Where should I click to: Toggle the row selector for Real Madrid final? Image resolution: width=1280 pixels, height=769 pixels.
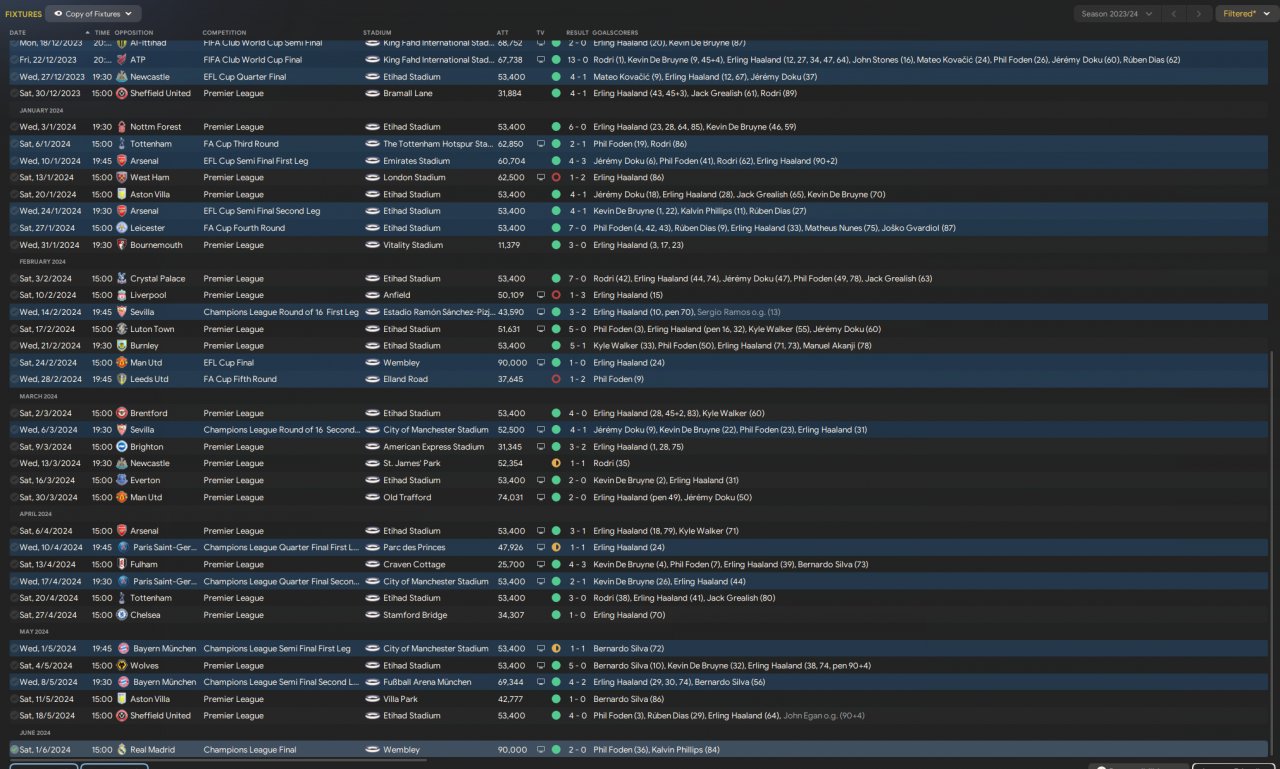(14, 750)
